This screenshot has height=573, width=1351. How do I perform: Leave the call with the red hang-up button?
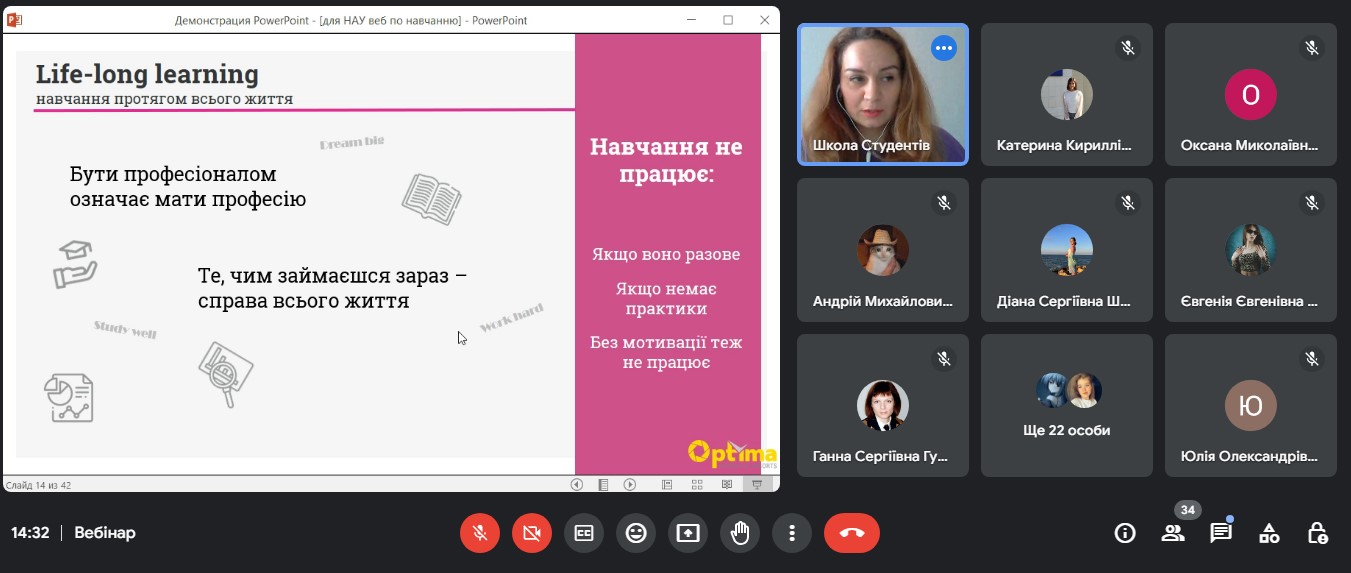click(852, 533)
